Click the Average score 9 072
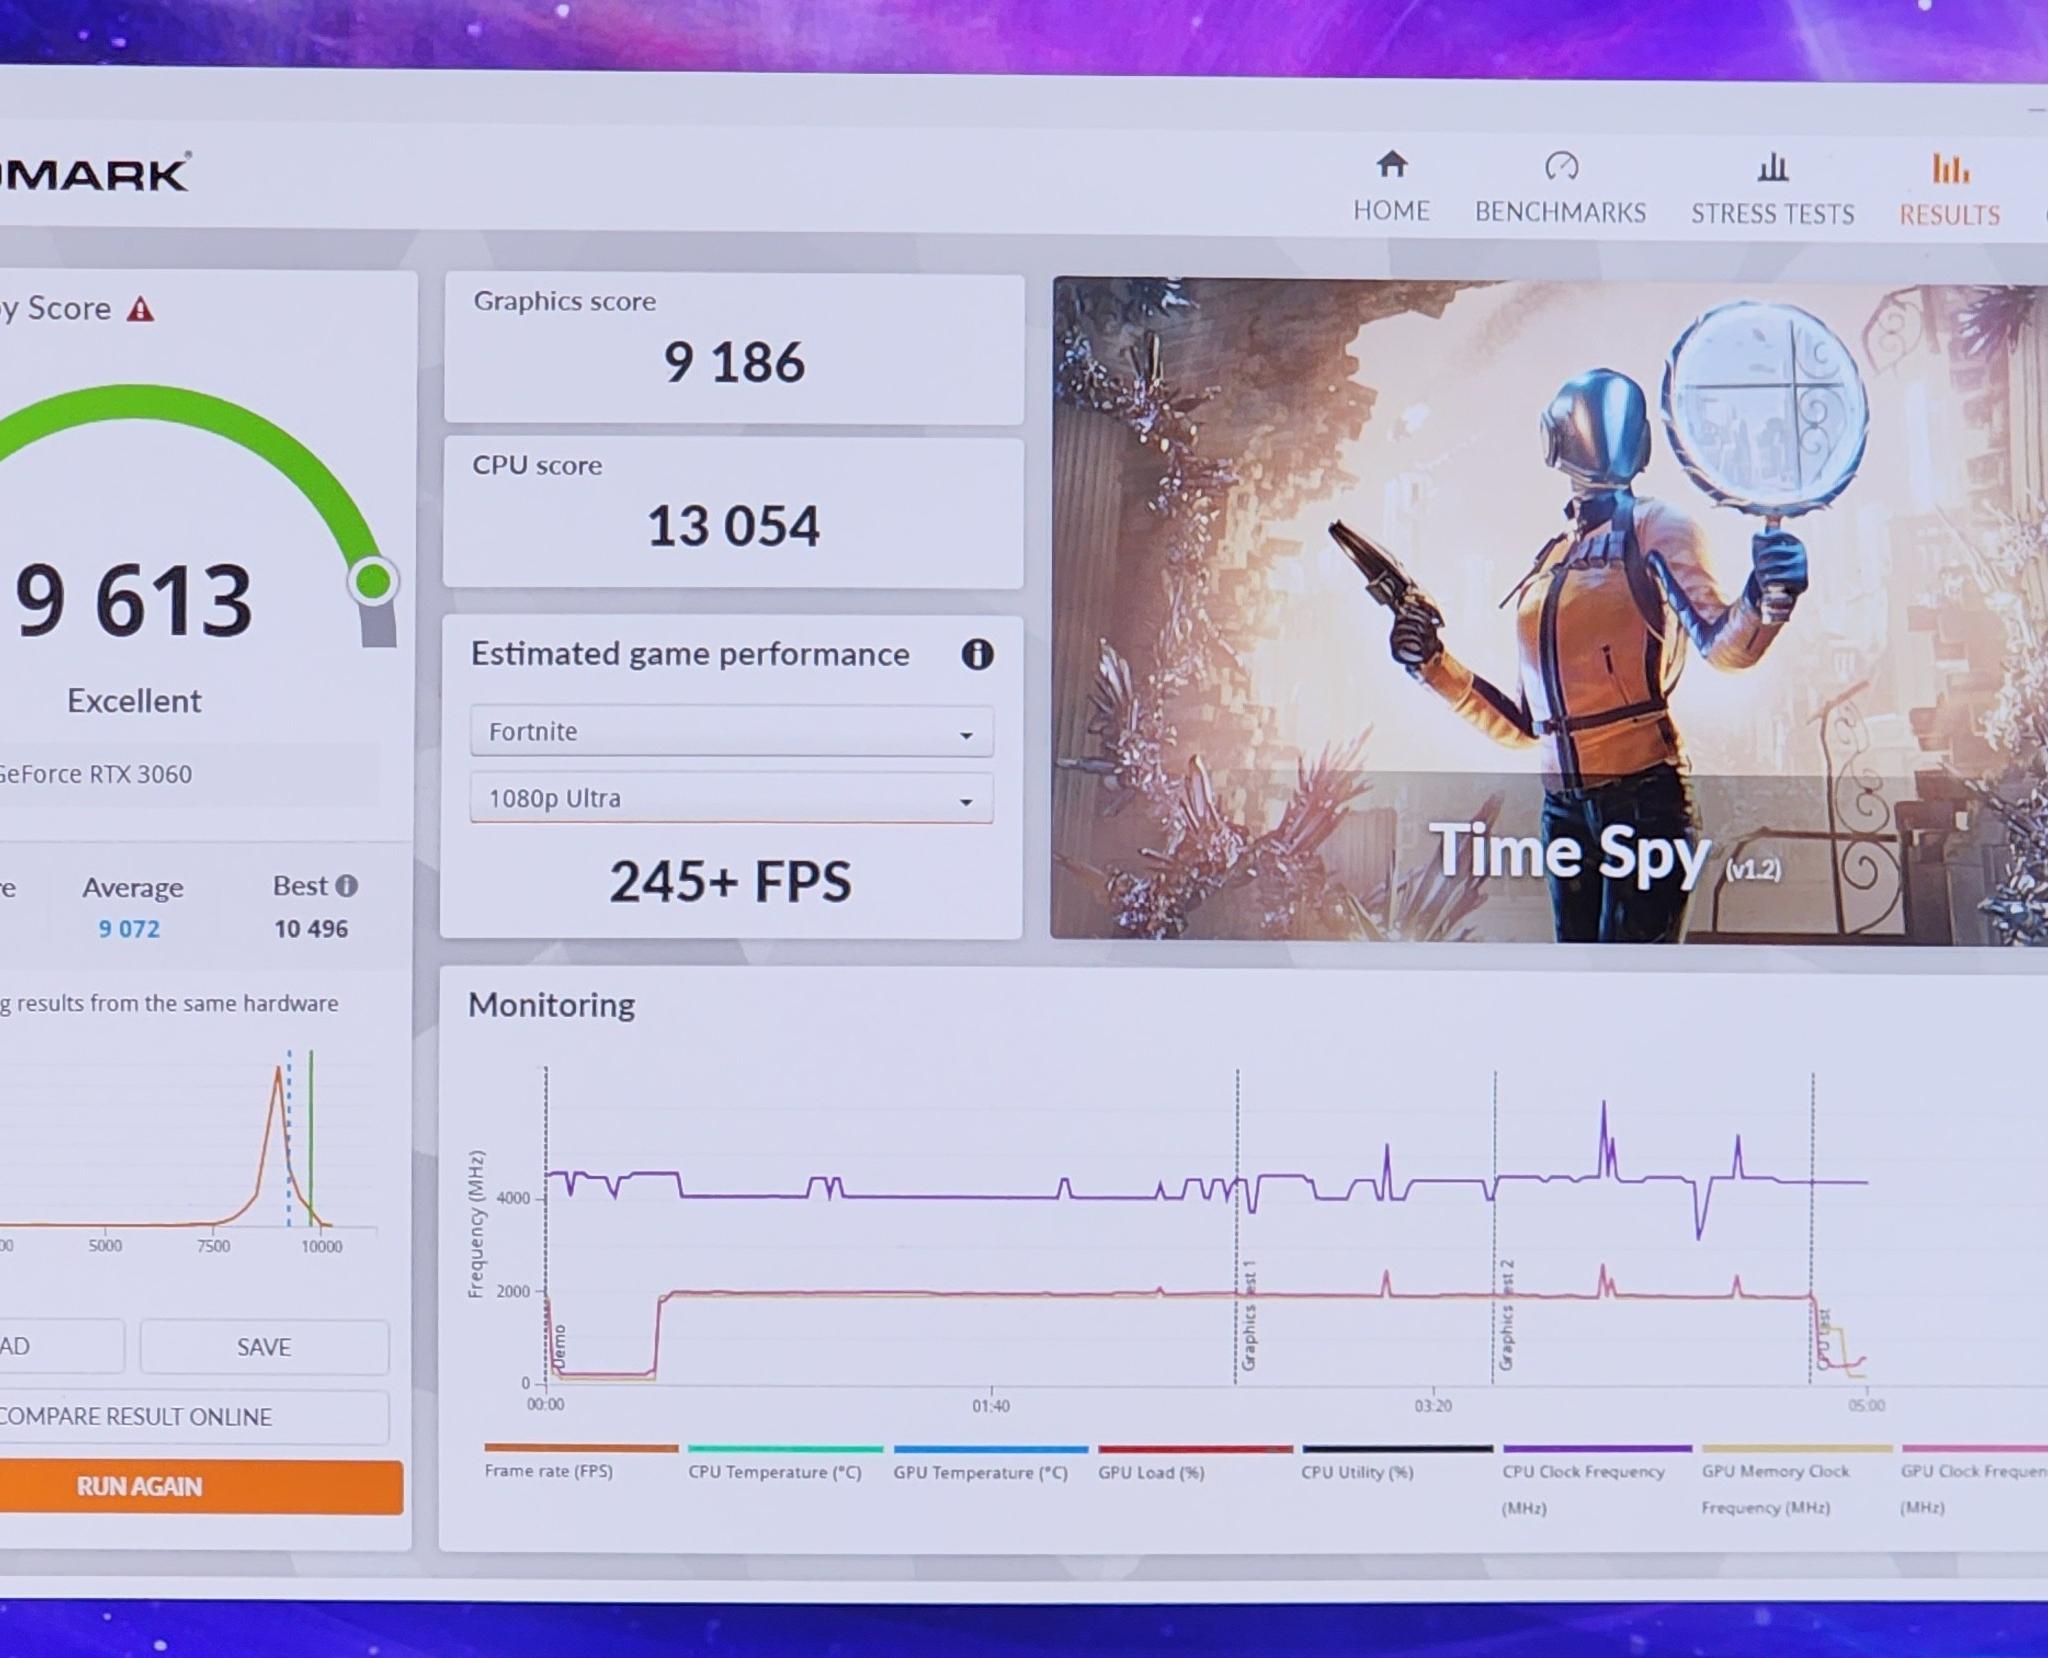Viewport: 2048px width, 1658px height. pyautogui.click(x=129, y=929)
